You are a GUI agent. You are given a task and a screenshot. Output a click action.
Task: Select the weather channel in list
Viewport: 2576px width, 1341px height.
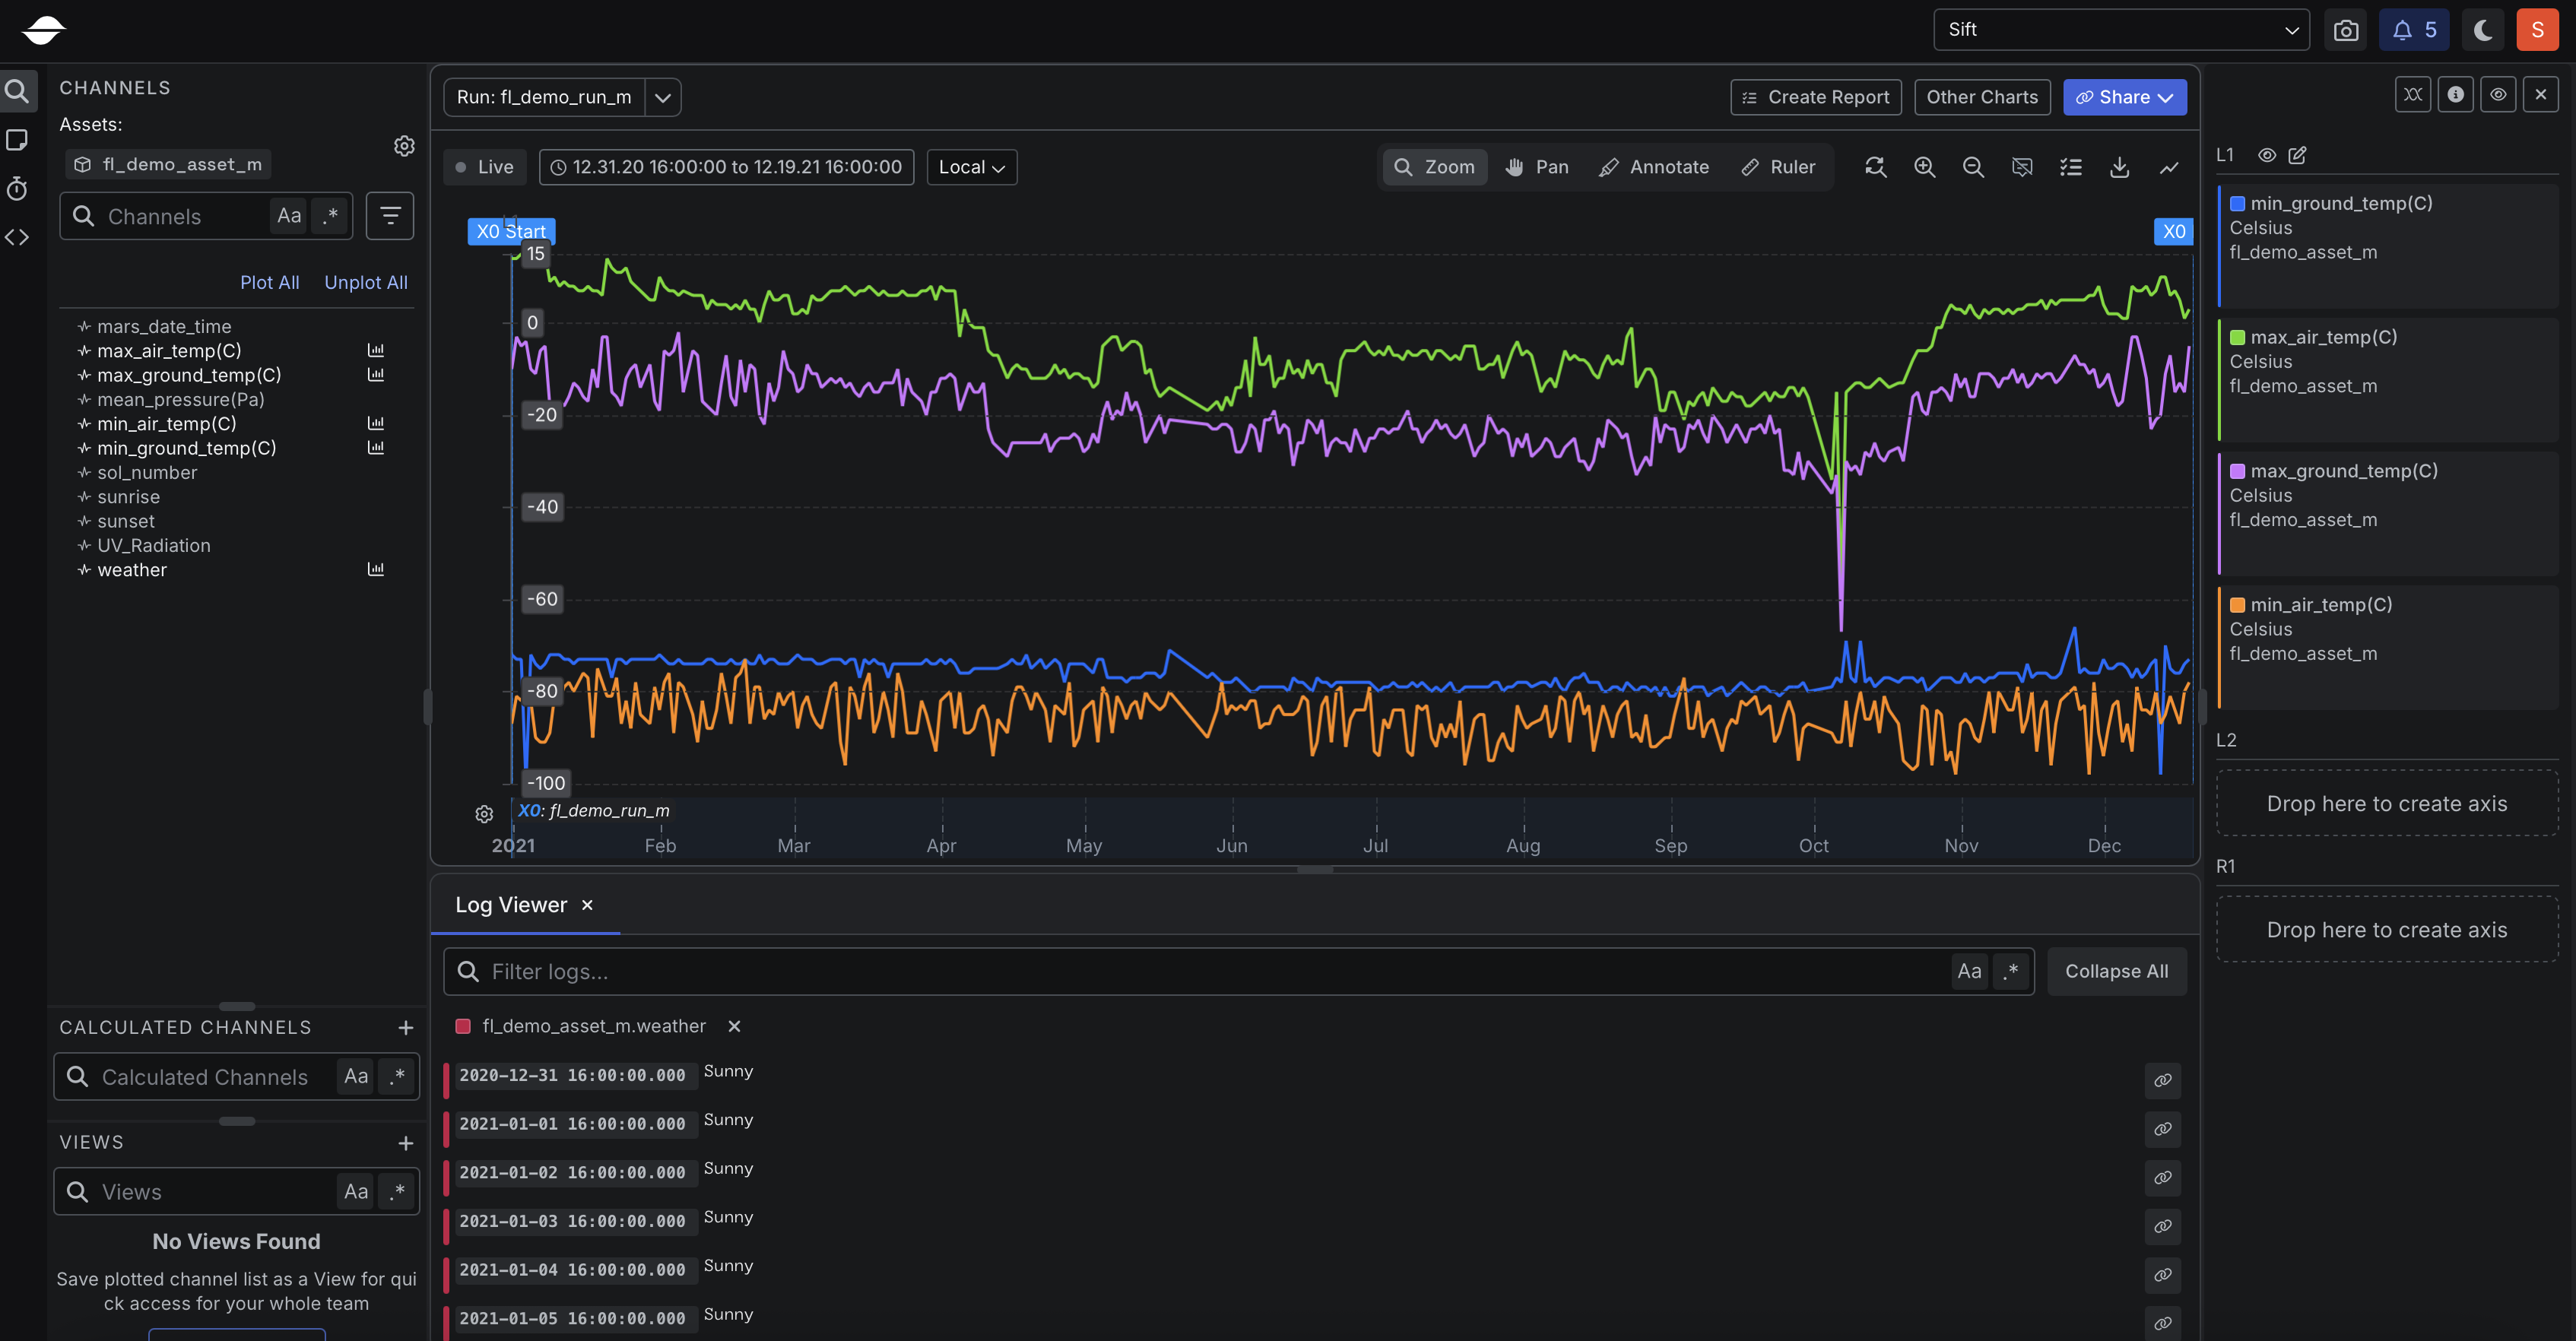132,570
